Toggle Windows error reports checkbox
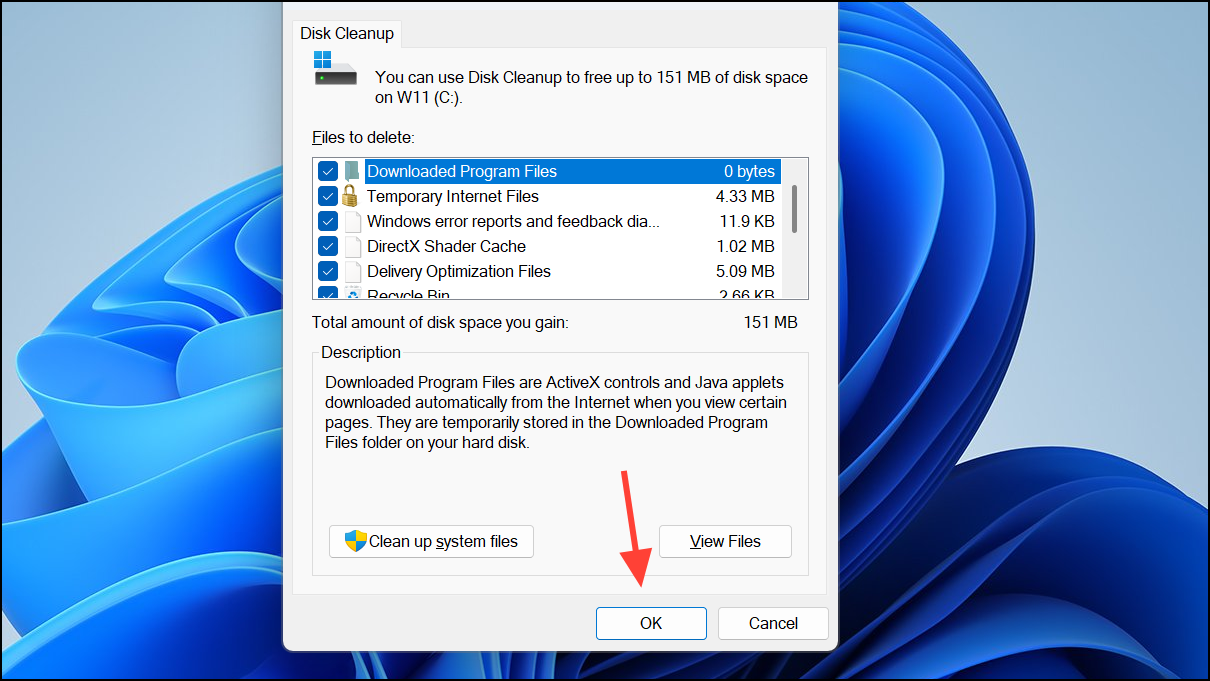 328,221
